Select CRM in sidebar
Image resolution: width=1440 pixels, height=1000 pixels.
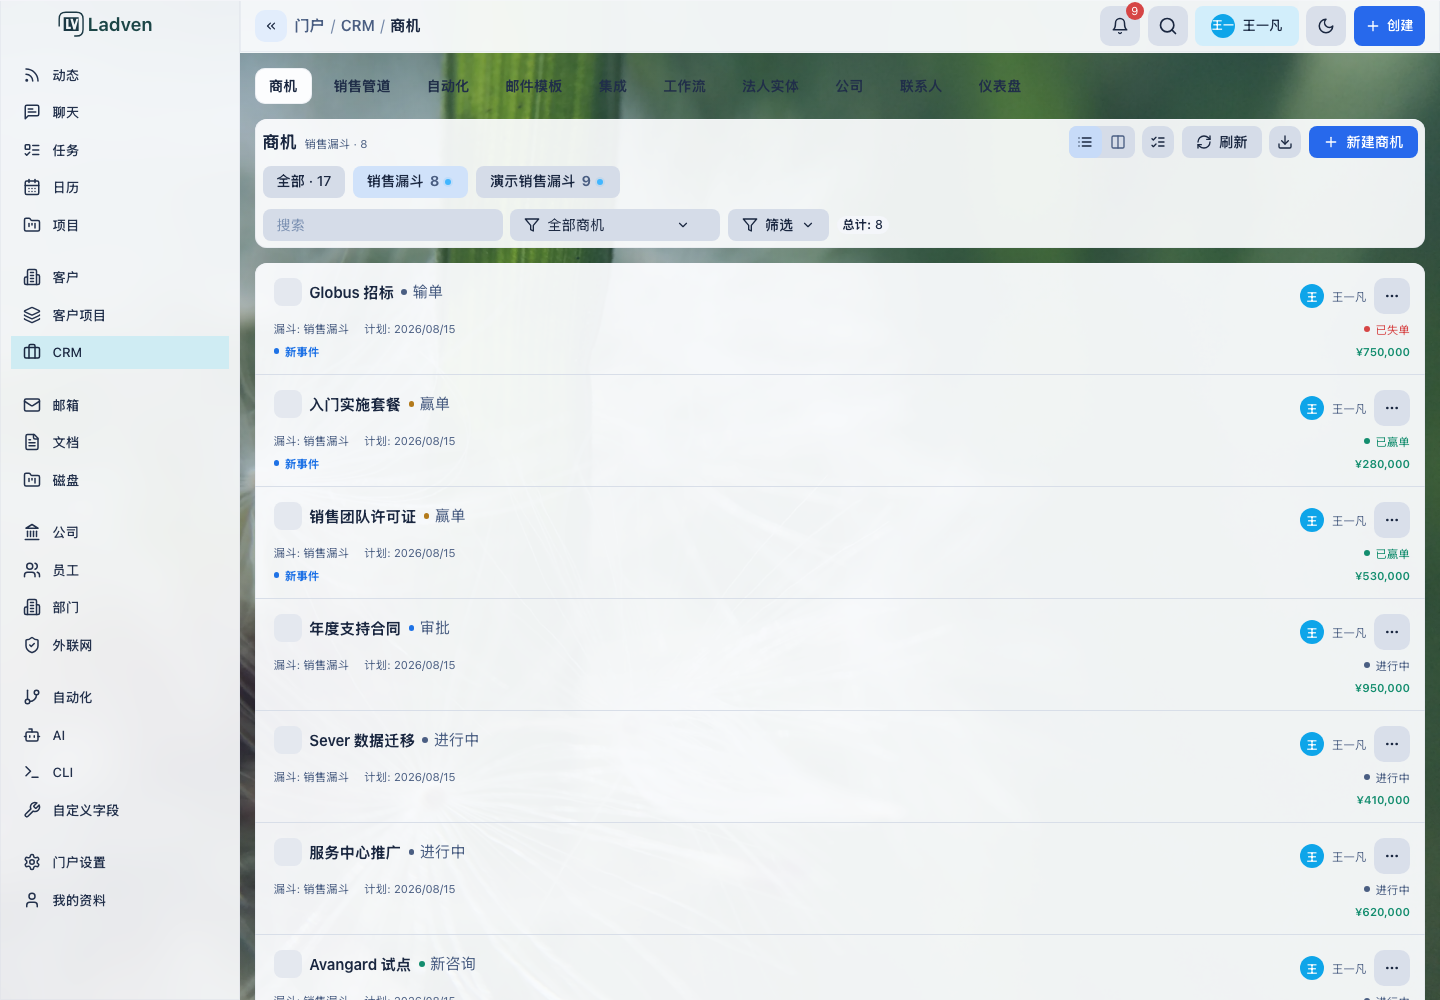120,352
